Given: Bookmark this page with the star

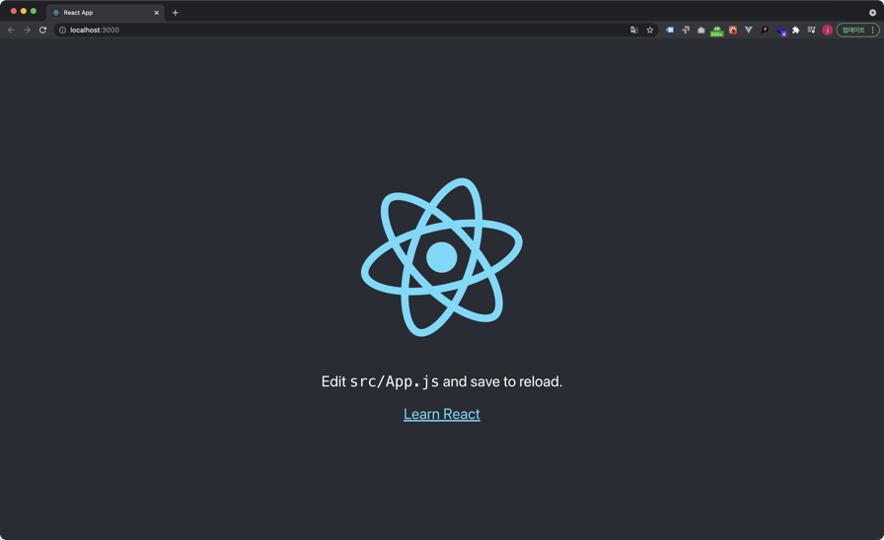Looking at the screenshot, I should click(650, 30).
